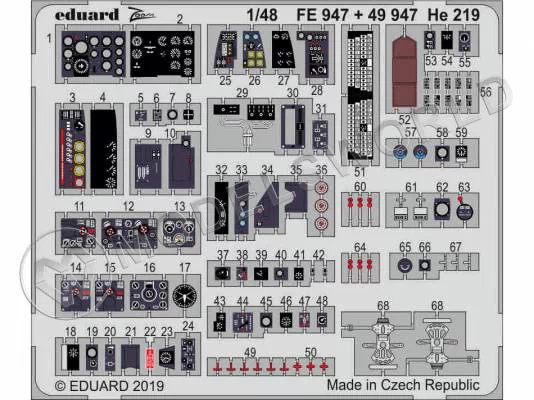534x400 pixels.
Task: Select the black gauge panel part 2
Action: pos(162,54)
